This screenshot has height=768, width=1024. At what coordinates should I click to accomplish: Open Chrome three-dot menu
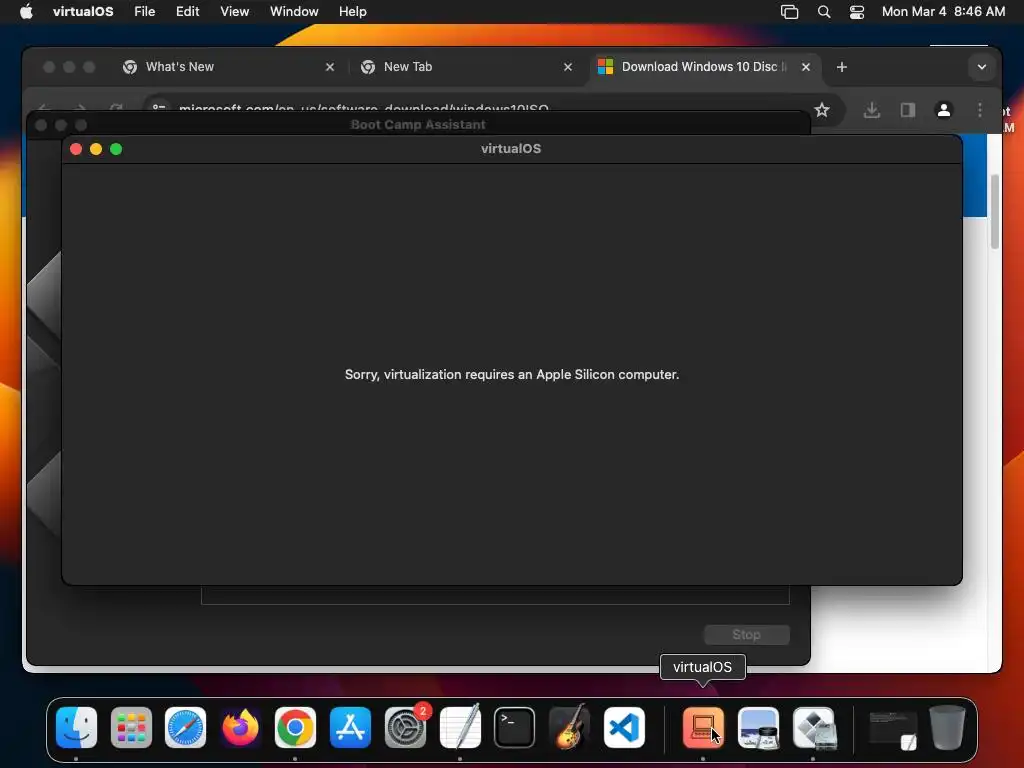[980, 110]
